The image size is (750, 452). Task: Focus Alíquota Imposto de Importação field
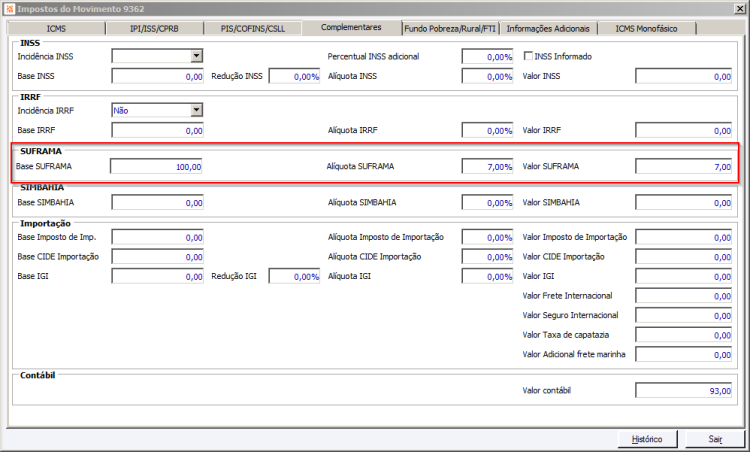pyautogui.click(x=487, y=237)
